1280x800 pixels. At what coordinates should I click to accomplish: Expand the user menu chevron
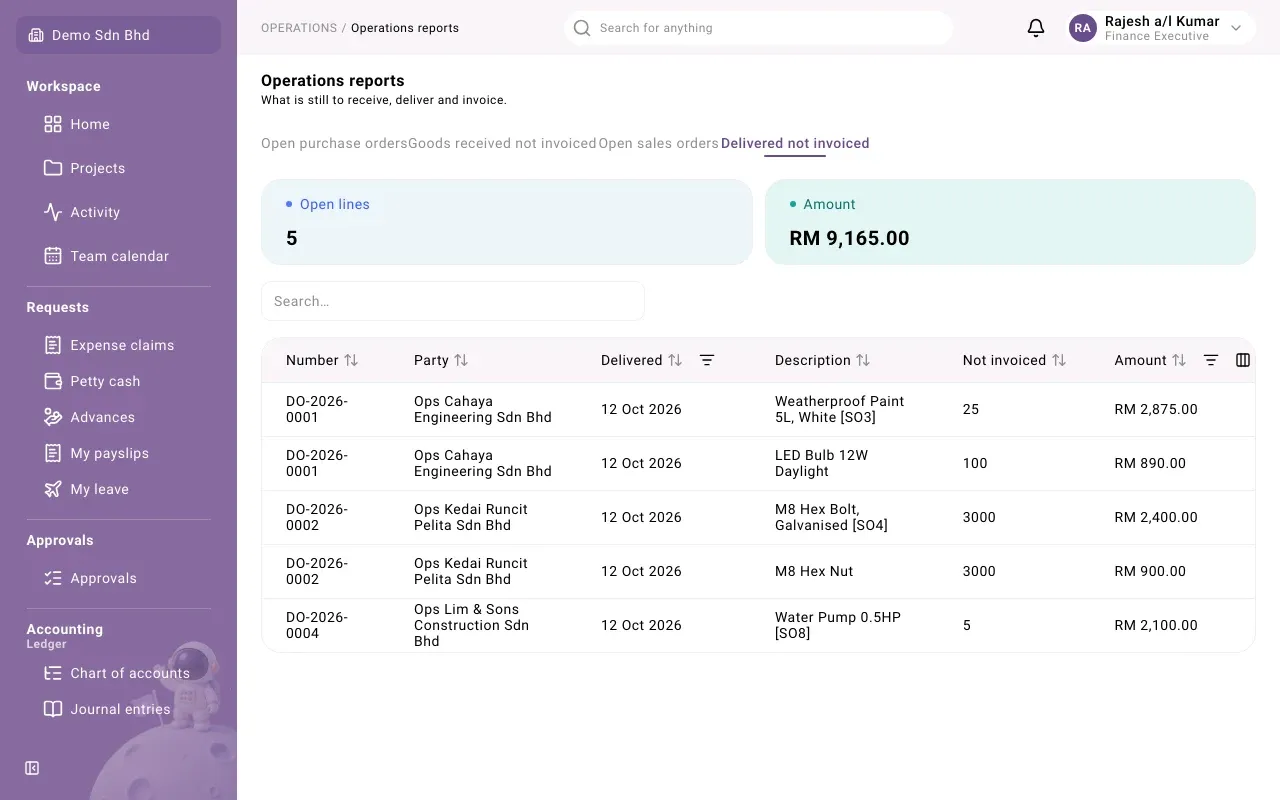[1236, 28]
